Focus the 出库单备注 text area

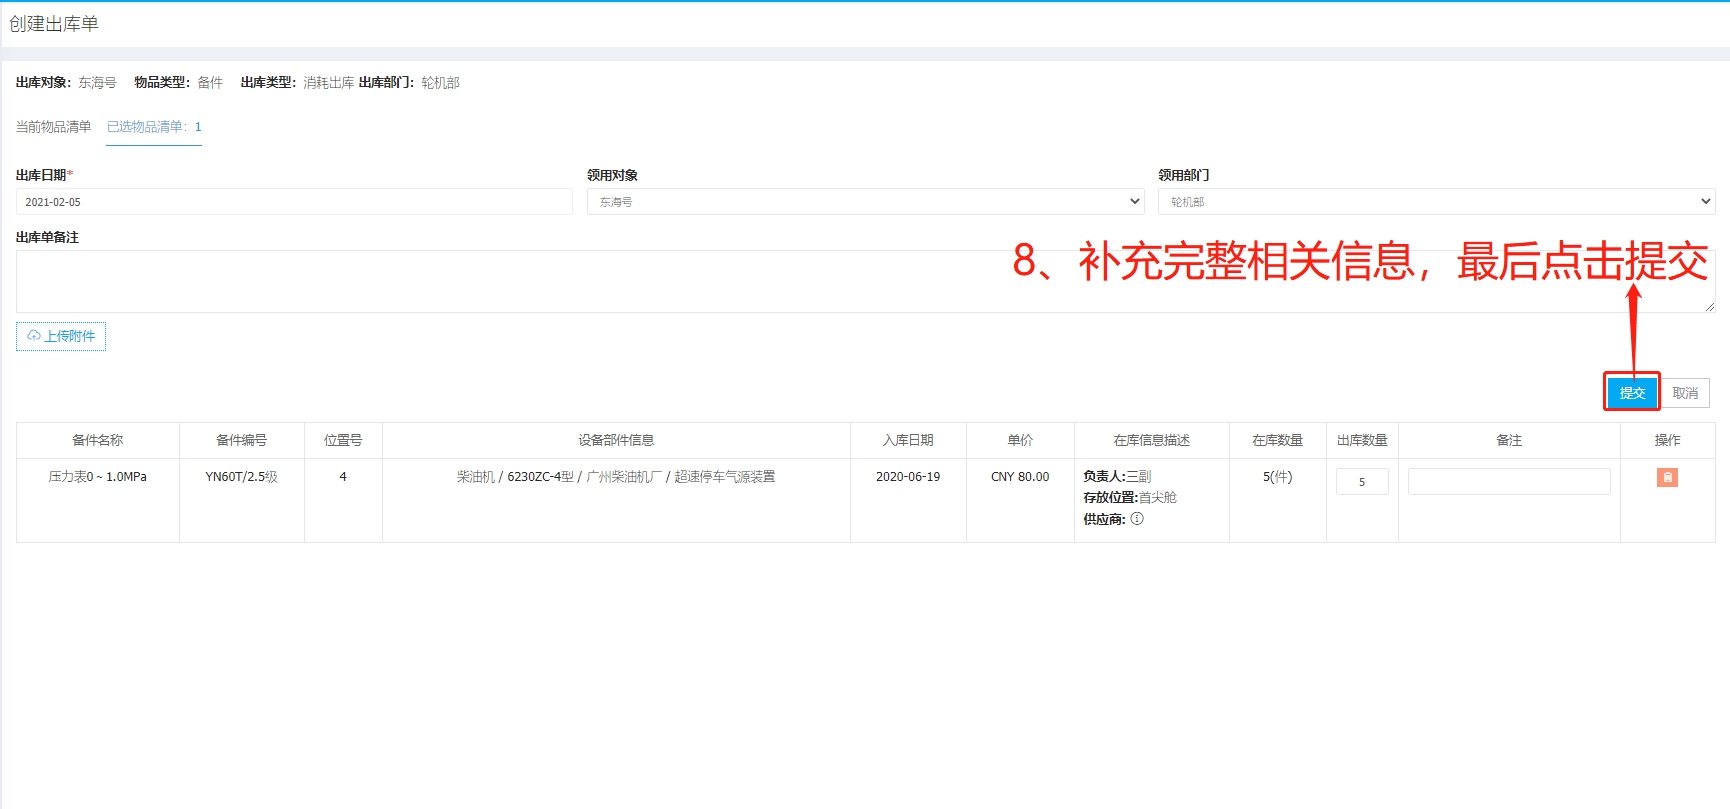tap(865, 281)
